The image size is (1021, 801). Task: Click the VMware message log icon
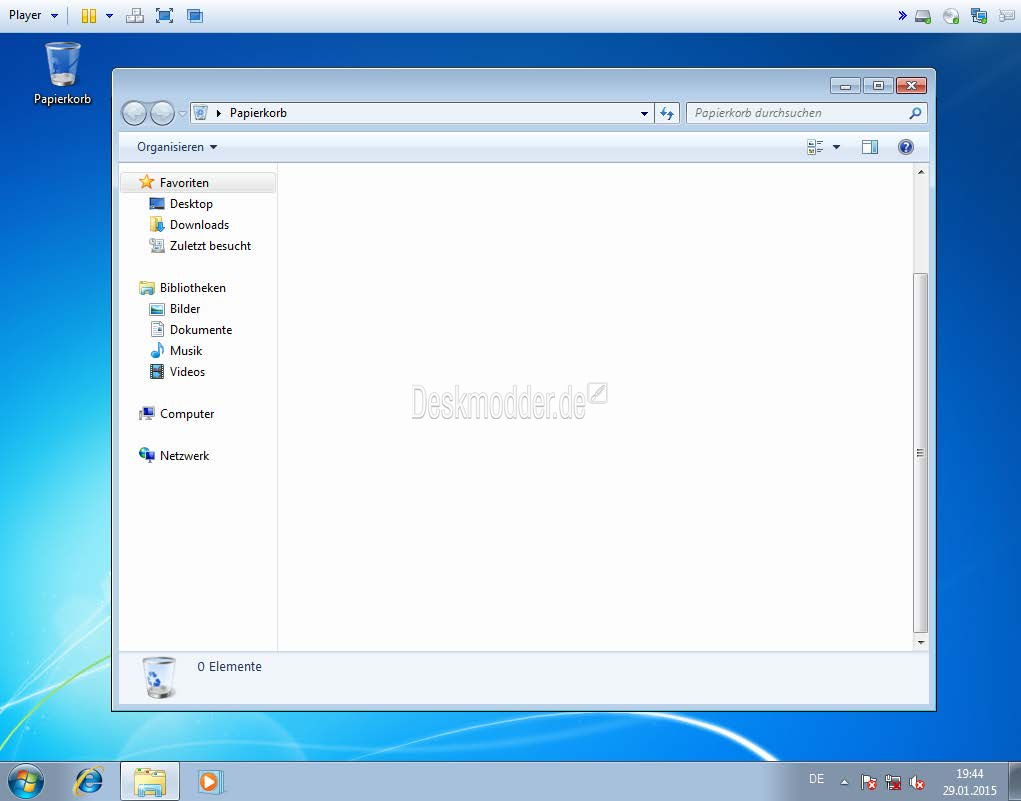pos(1006,16)
